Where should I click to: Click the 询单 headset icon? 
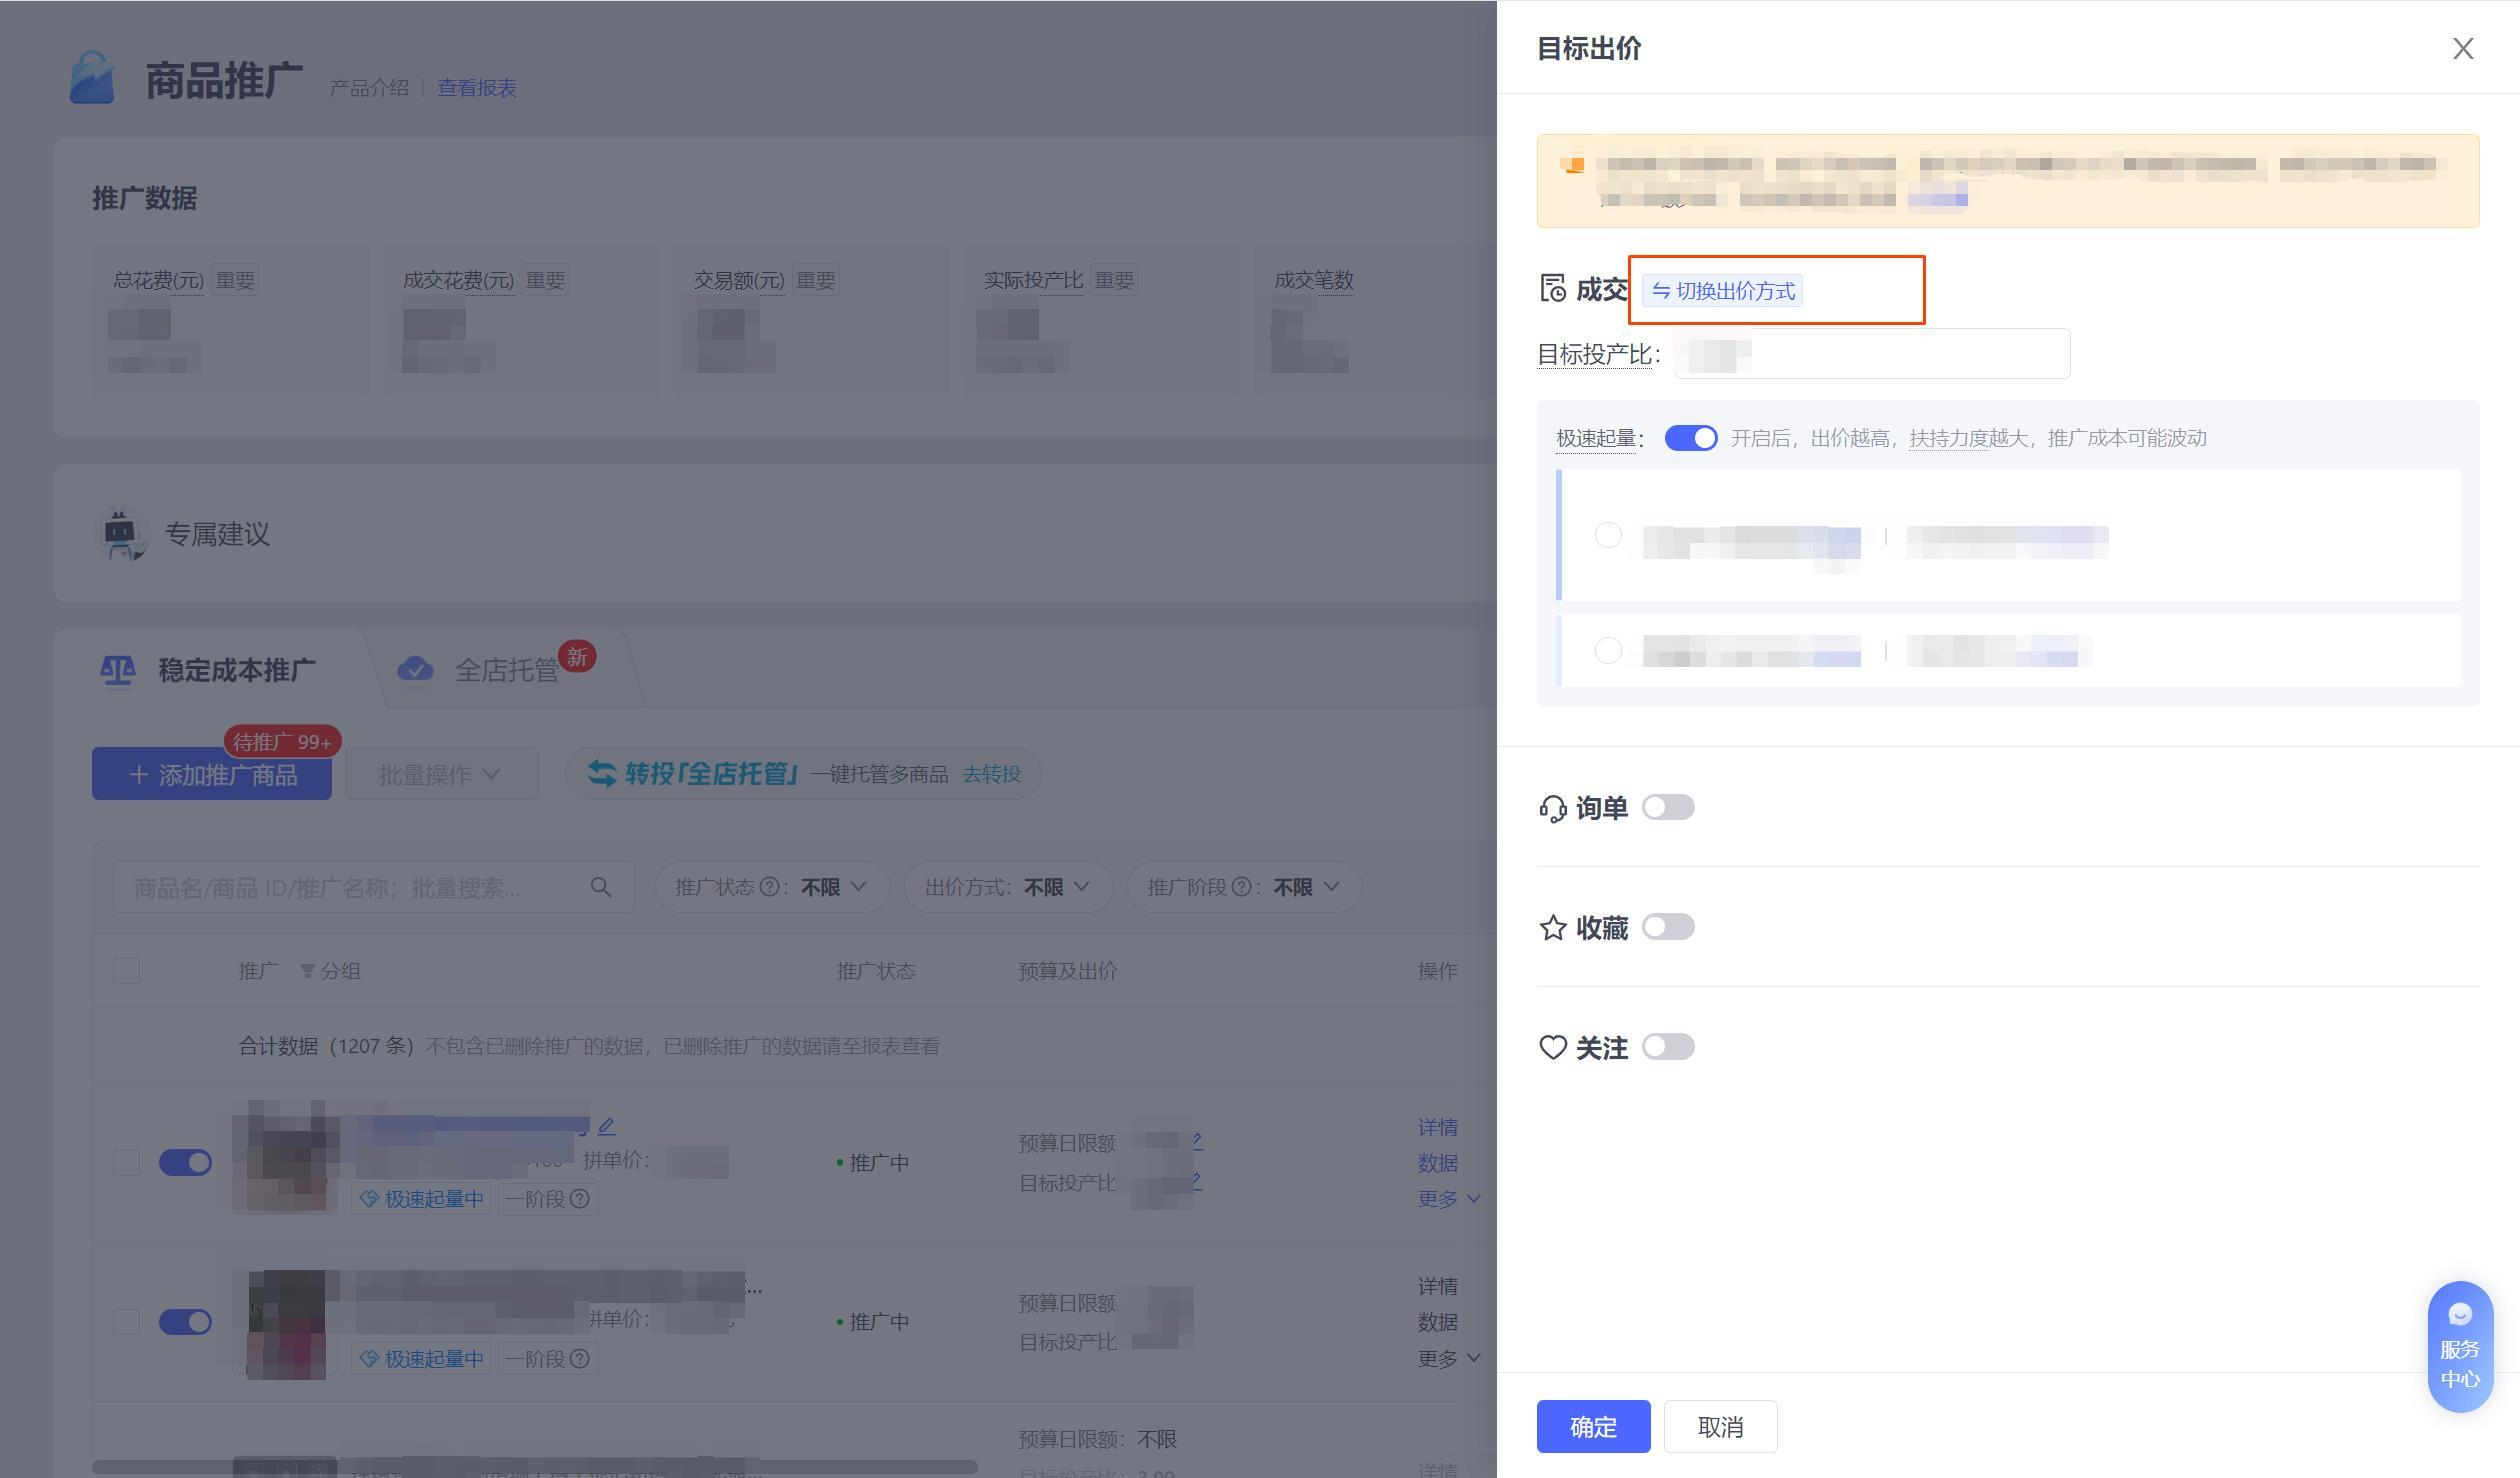point(1552,808)
